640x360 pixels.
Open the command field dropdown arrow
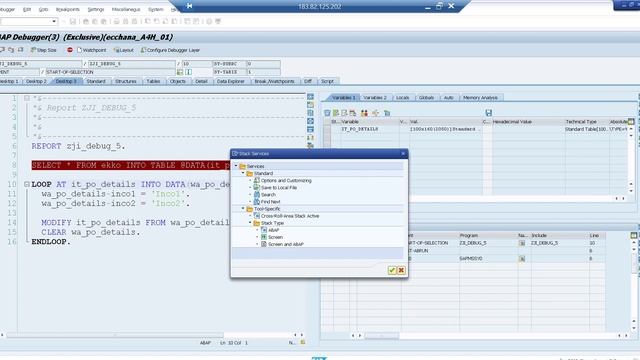point(54,21)
